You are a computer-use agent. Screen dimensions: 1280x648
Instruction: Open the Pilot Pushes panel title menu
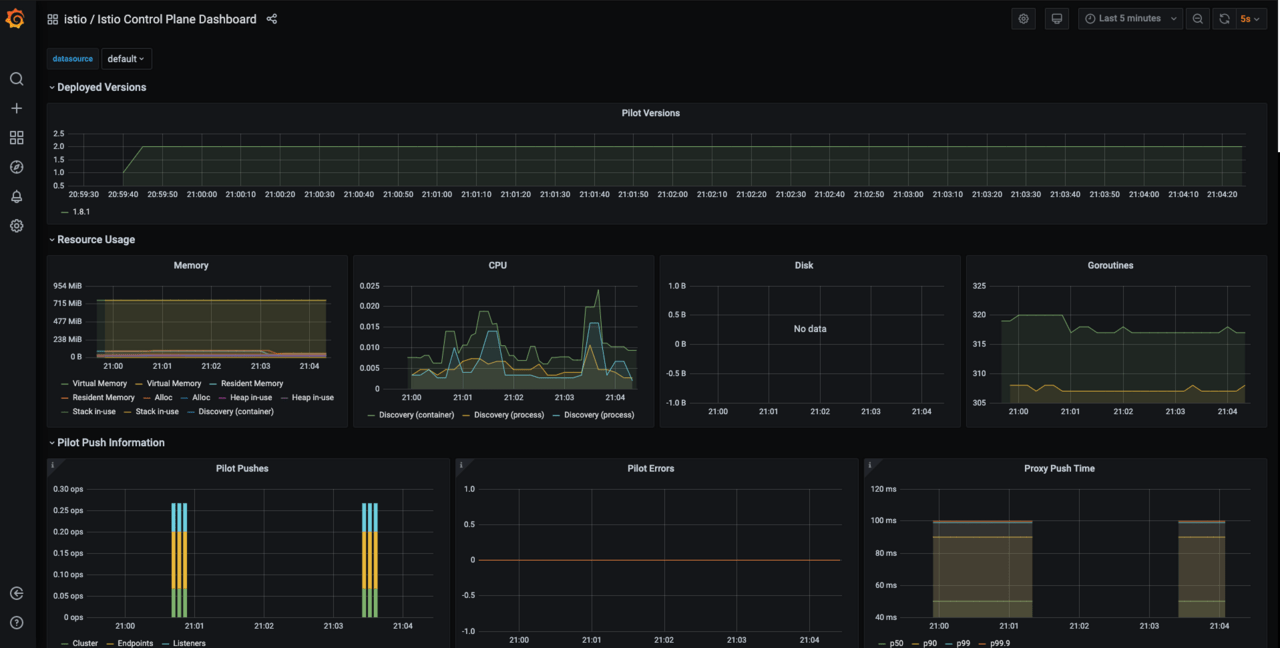point(242,468)
